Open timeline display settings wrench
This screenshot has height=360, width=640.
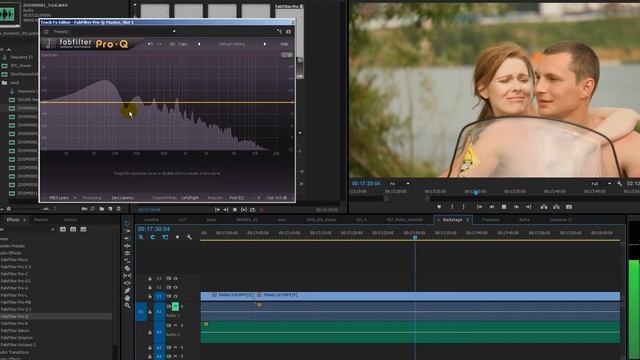189,237
